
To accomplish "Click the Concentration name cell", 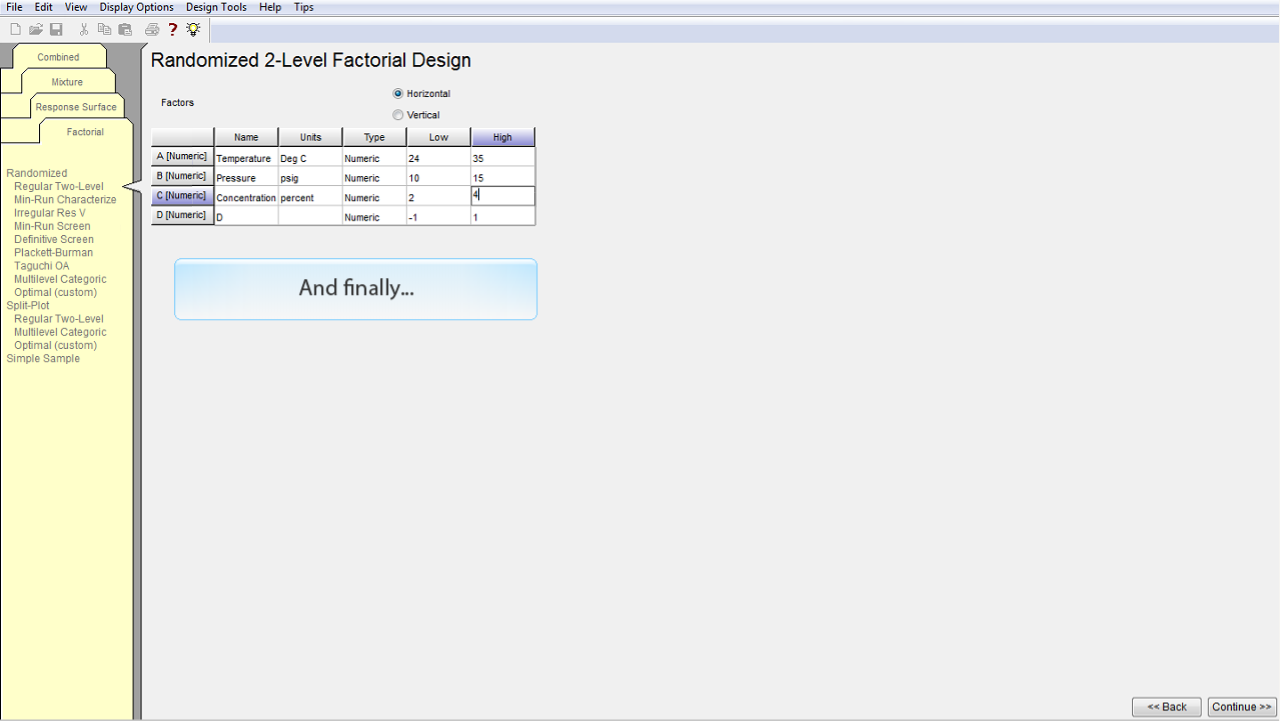I will click(246, 197).
